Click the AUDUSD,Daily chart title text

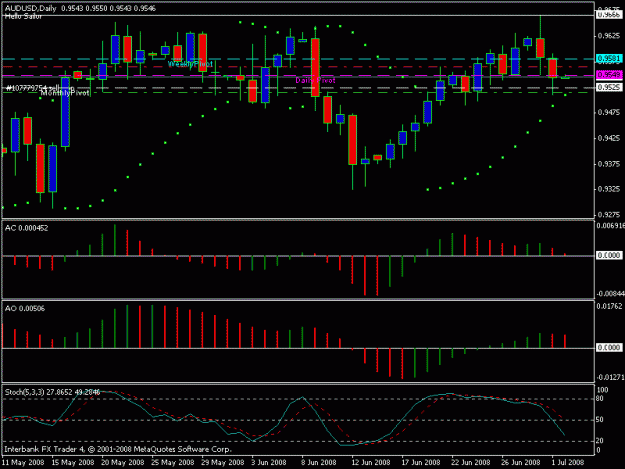click(31, 8)
